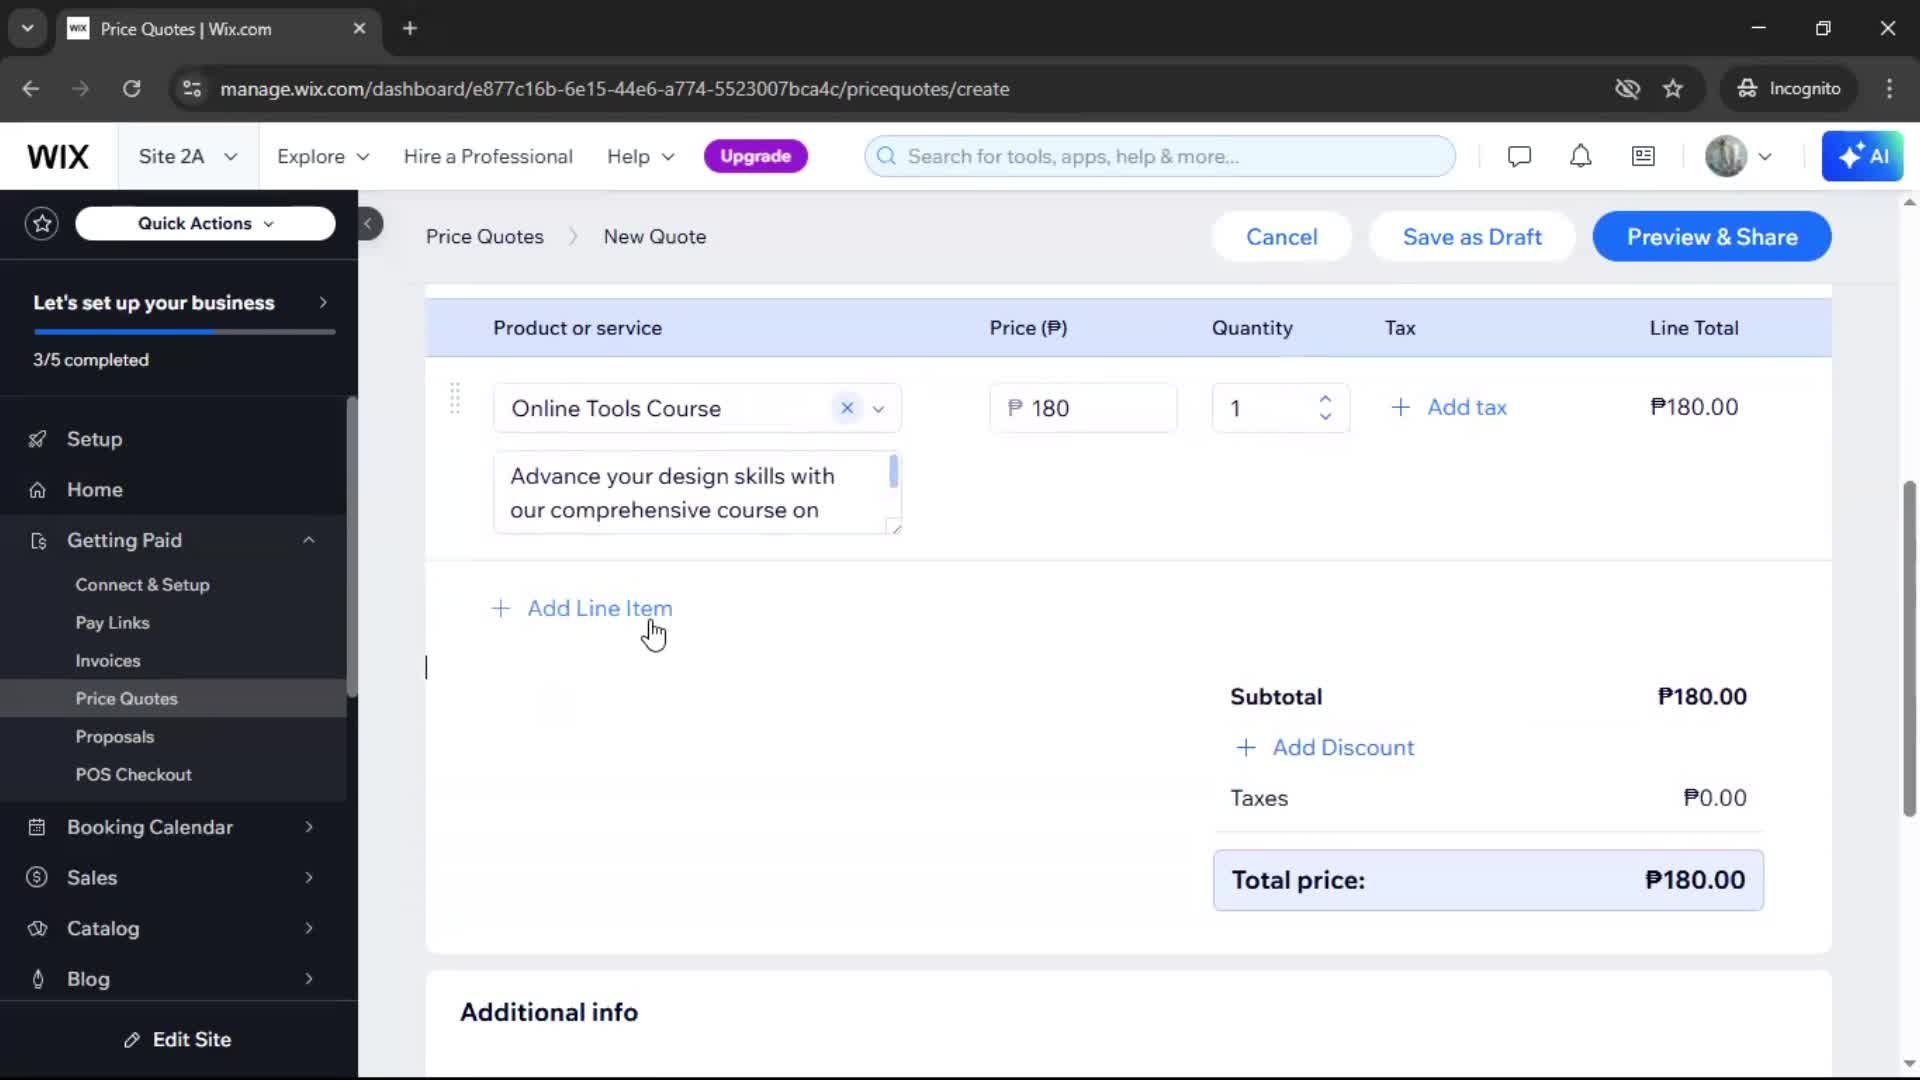Click the Home house icon
Viewport: 1920px width, 1080px height.
click(37, 490)
